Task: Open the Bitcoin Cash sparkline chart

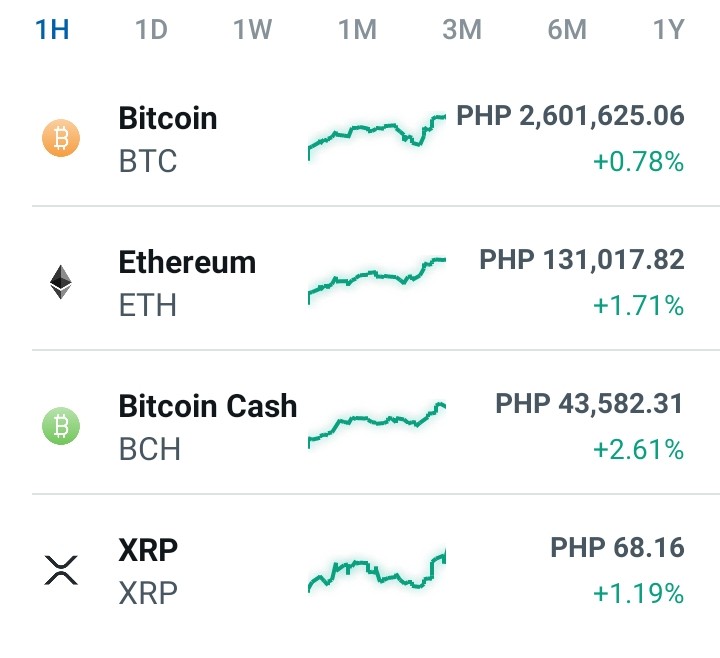Action: (377, 425)
